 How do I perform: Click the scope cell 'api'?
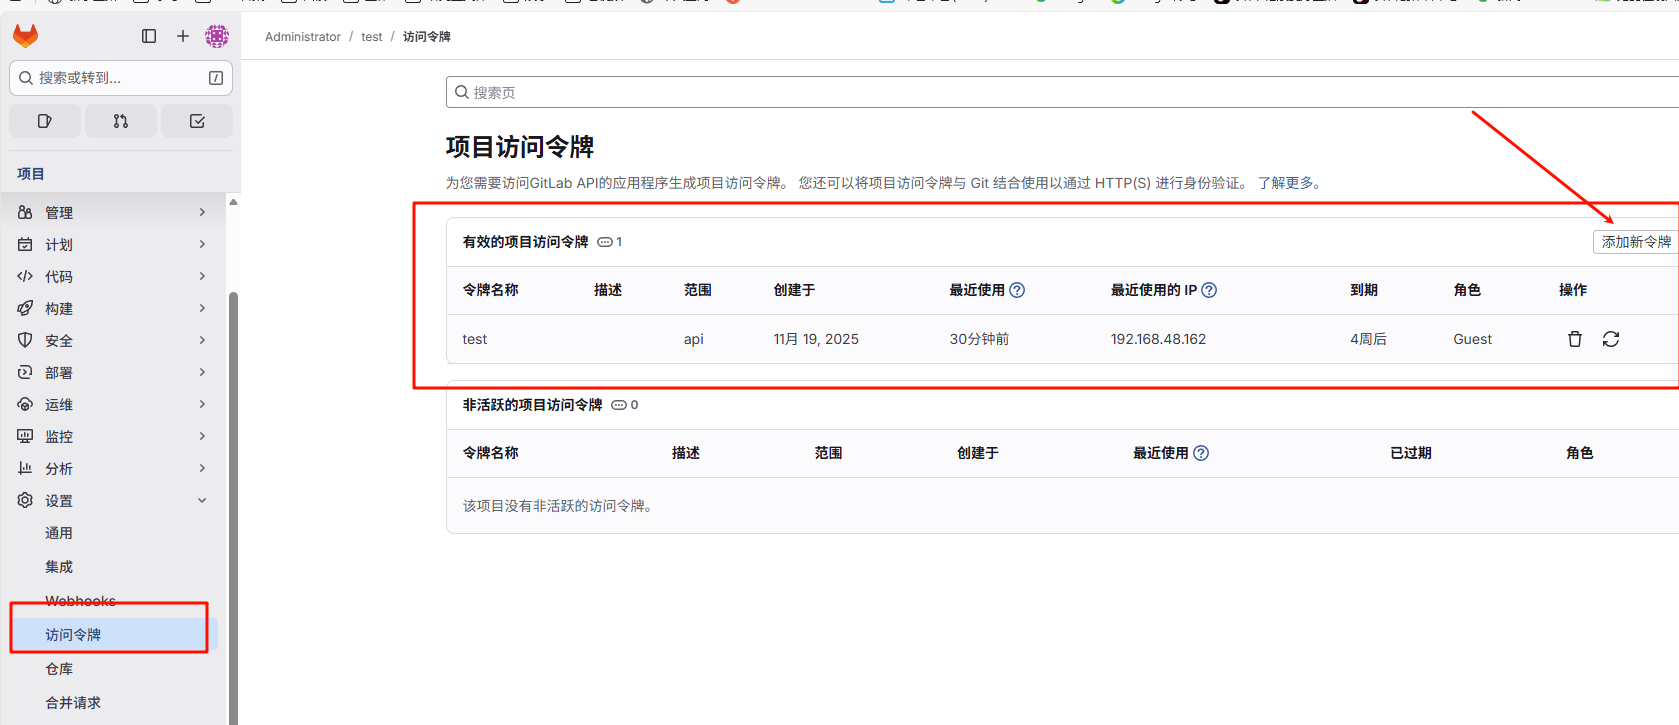[x=694, y=339]
